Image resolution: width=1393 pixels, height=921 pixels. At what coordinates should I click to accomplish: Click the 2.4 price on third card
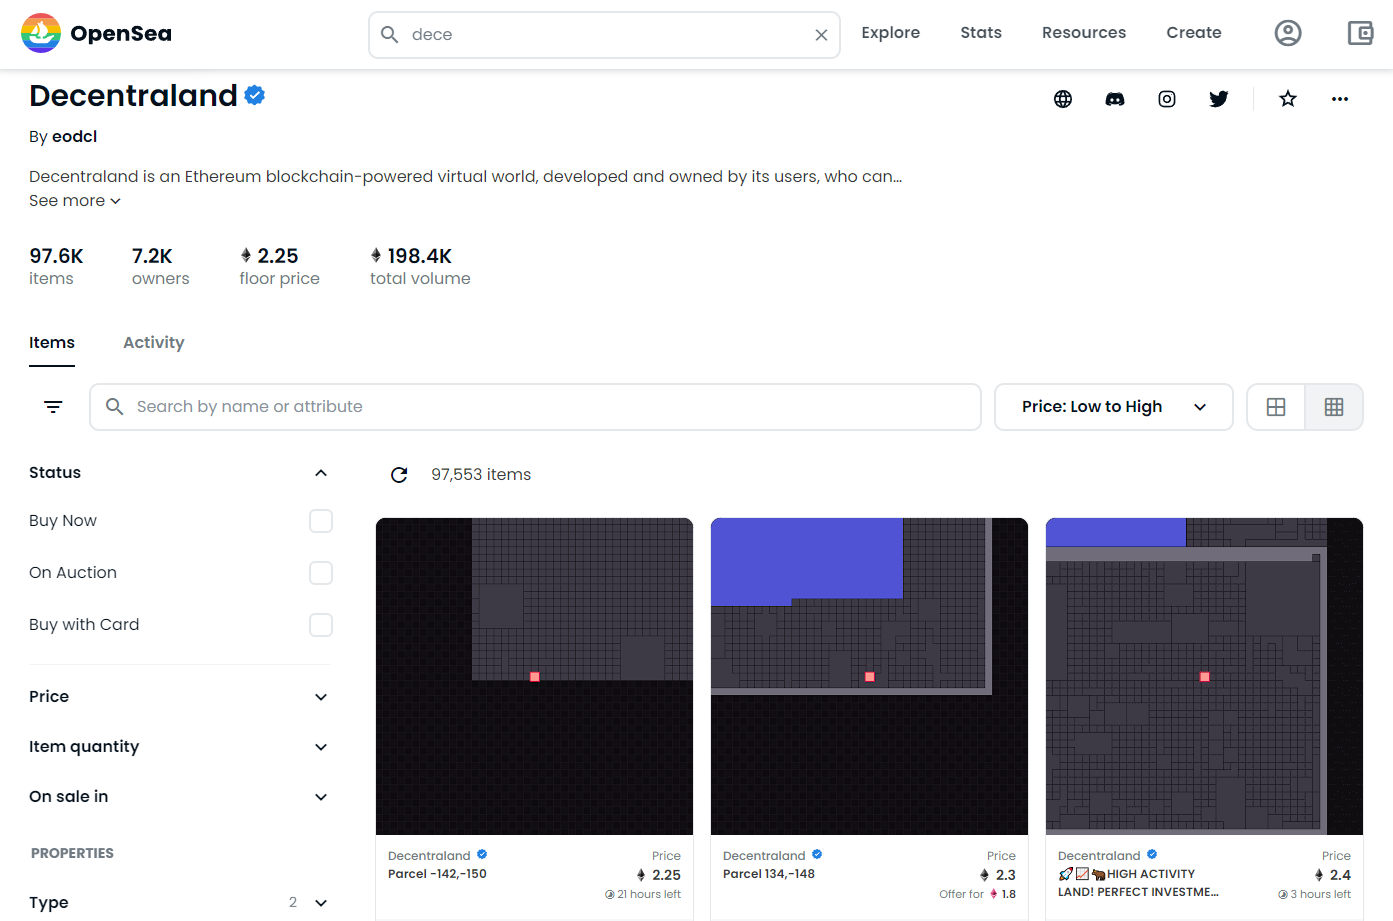point(1333,875)
